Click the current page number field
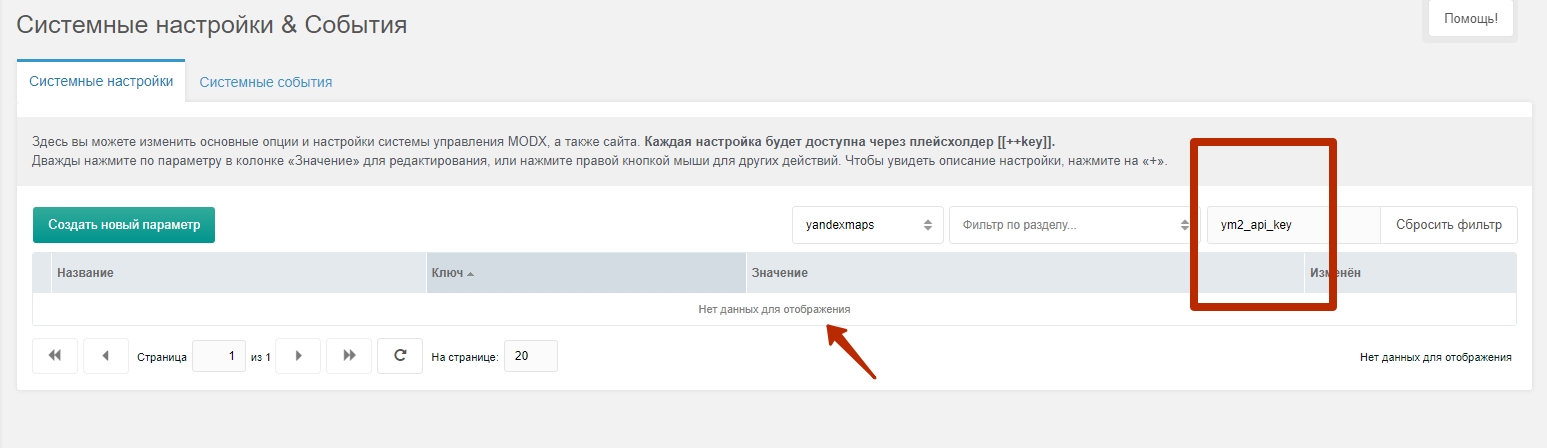The height and width of the screenshot is (448, 1547). [218, 356]
